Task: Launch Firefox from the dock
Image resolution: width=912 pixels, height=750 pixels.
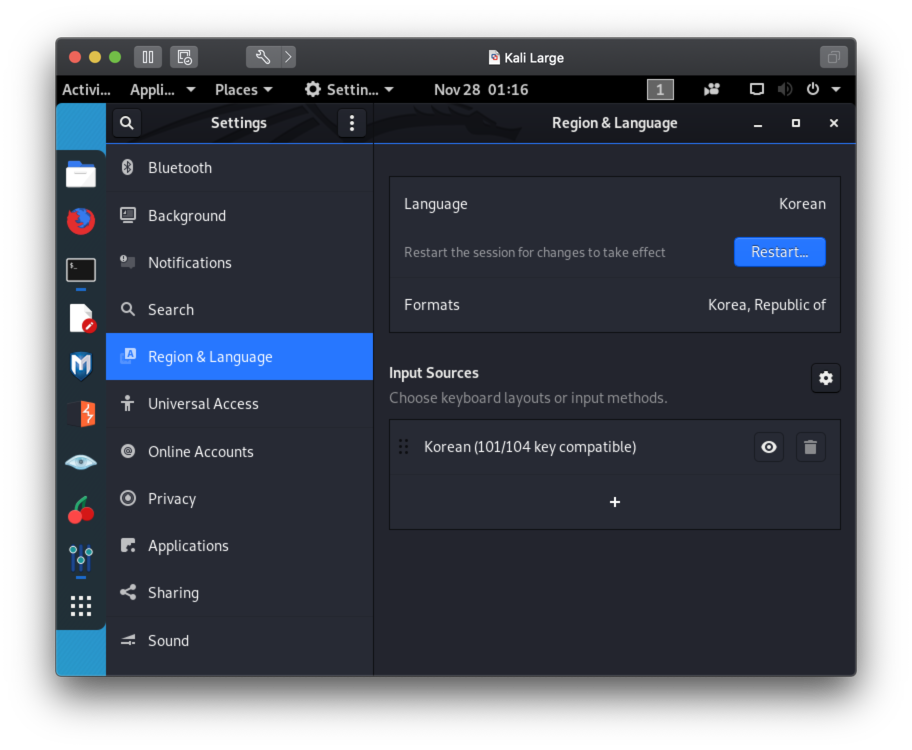Action: point(81,221)
